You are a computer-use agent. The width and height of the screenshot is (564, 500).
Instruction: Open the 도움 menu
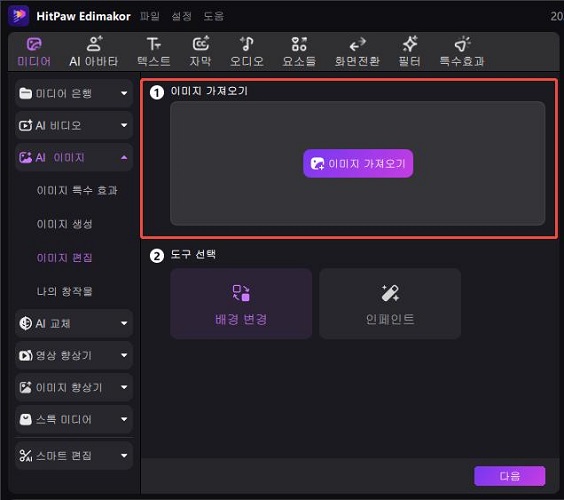click(214, 16)
